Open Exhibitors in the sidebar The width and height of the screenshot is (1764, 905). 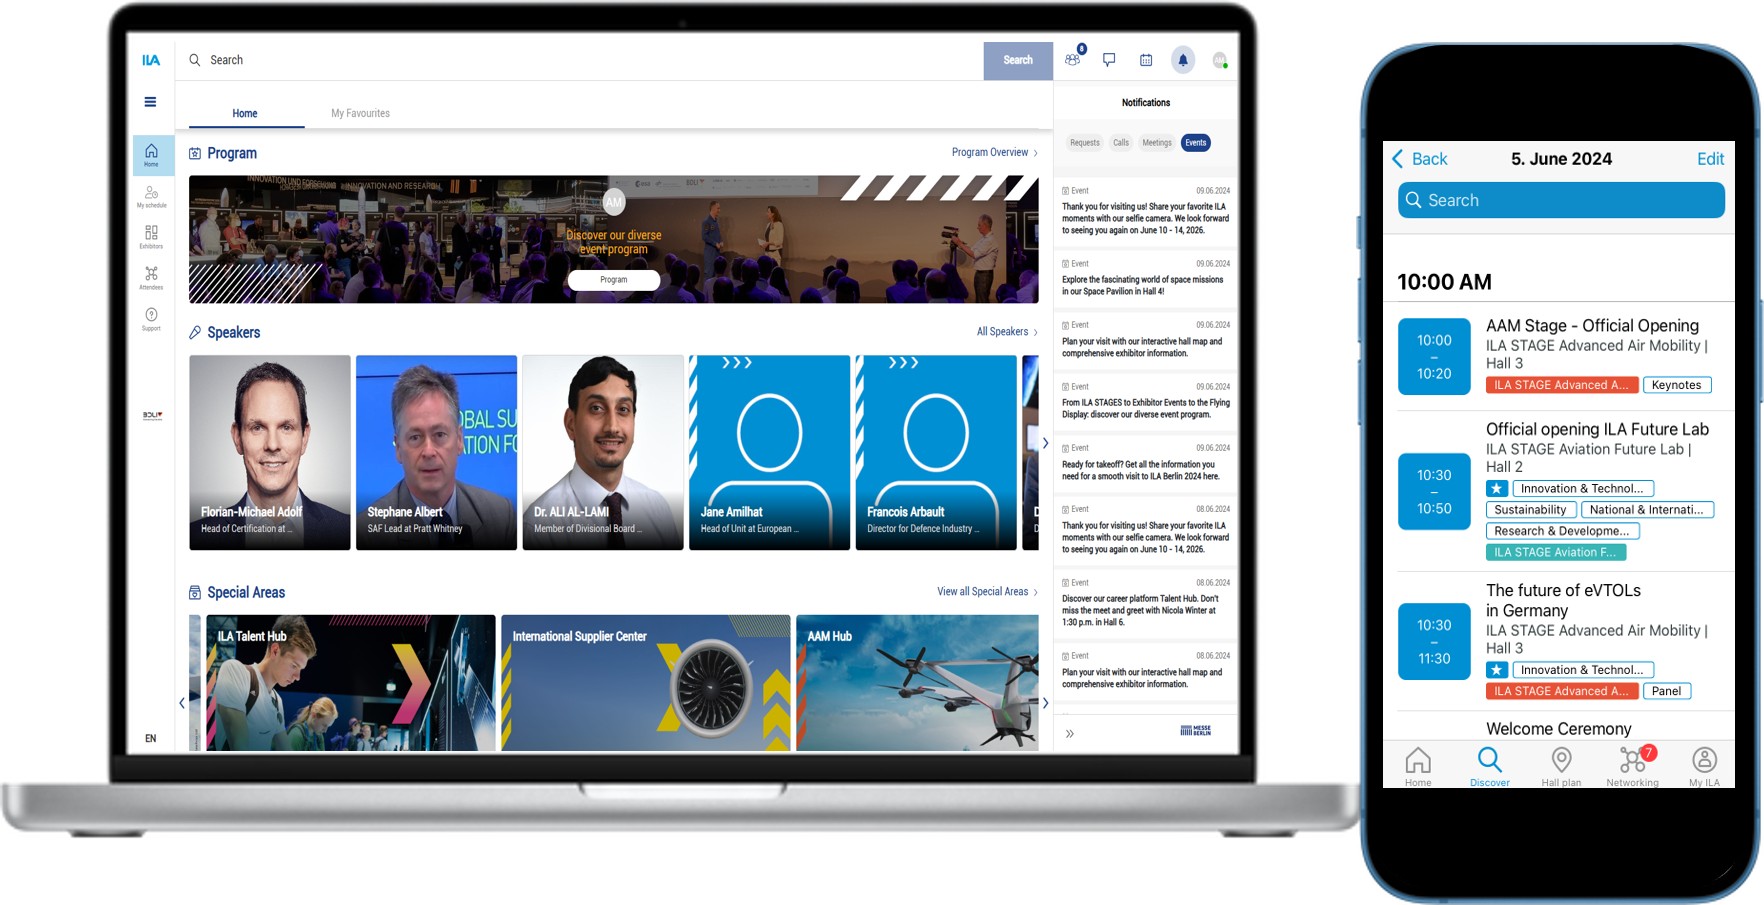click(151, 236)
